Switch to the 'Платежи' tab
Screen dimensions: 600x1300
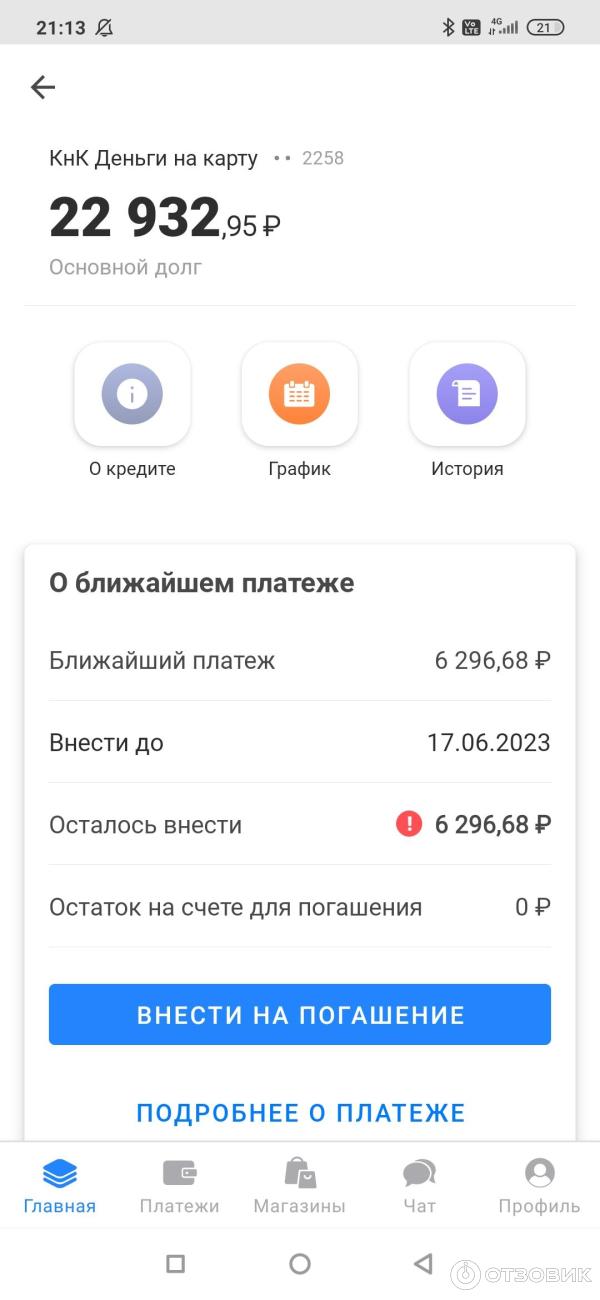[180, 1186]
